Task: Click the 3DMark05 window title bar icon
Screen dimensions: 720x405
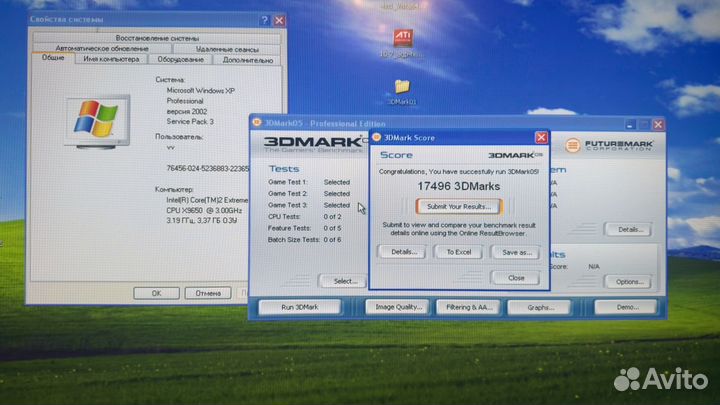Action: [257, 123]
